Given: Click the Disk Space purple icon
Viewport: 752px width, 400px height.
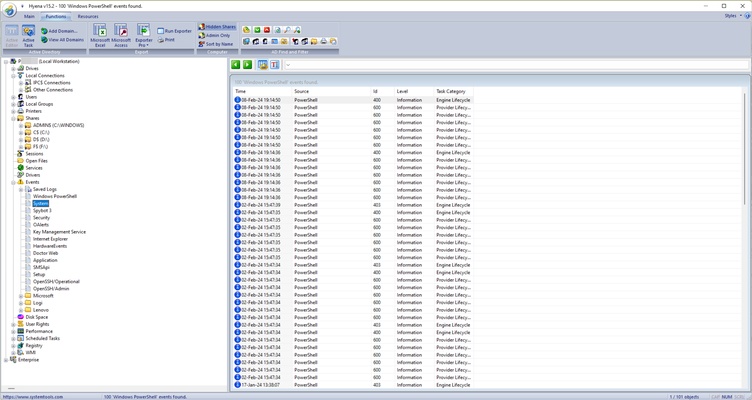Looking at the screenshot, I should coord(21,317).
